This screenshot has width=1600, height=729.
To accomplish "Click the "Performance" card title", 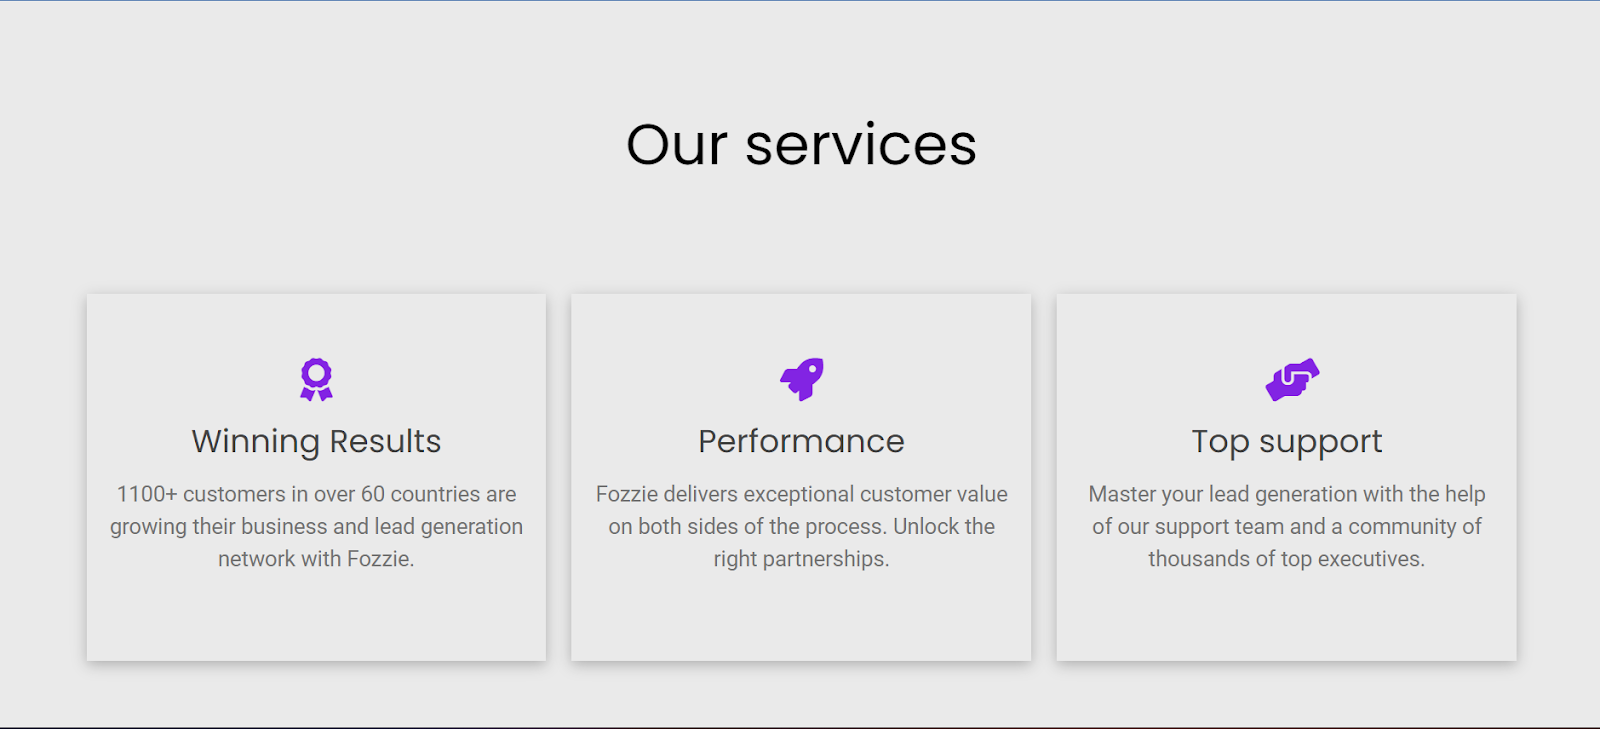I will pos(801,441).
